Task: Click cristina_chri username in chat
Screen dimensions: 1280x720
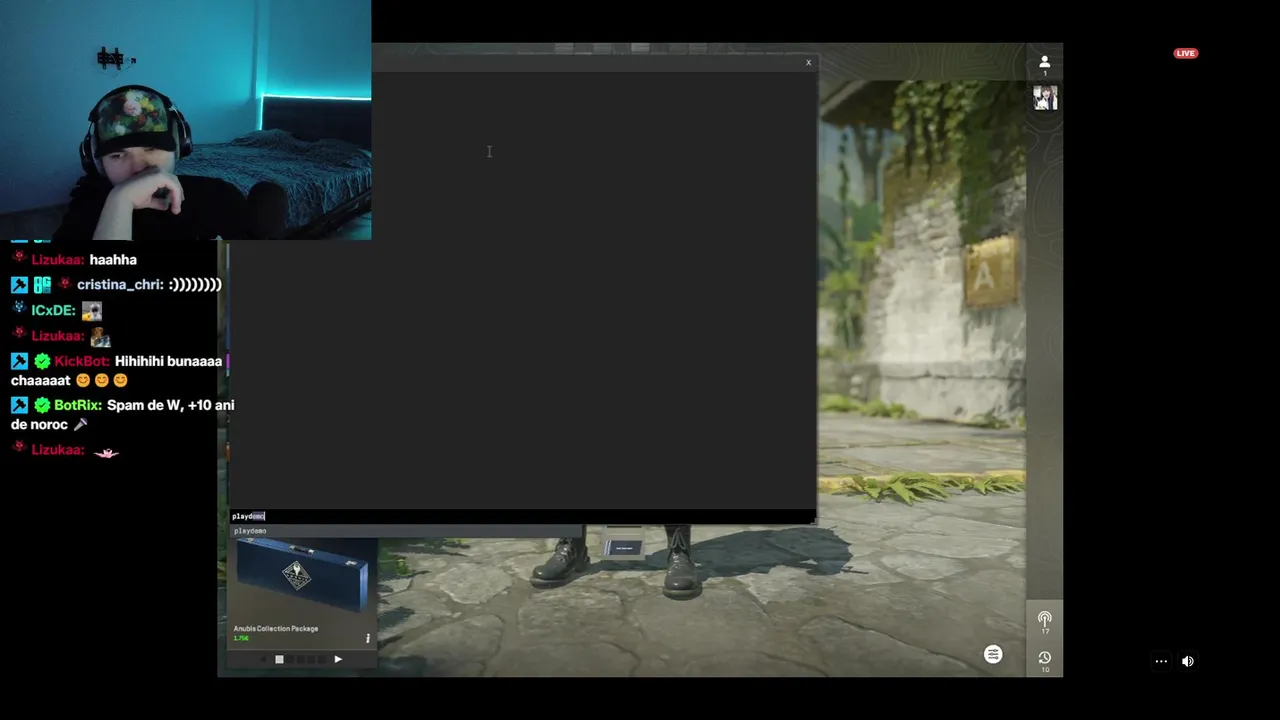Action: click(x=120, y=285)
